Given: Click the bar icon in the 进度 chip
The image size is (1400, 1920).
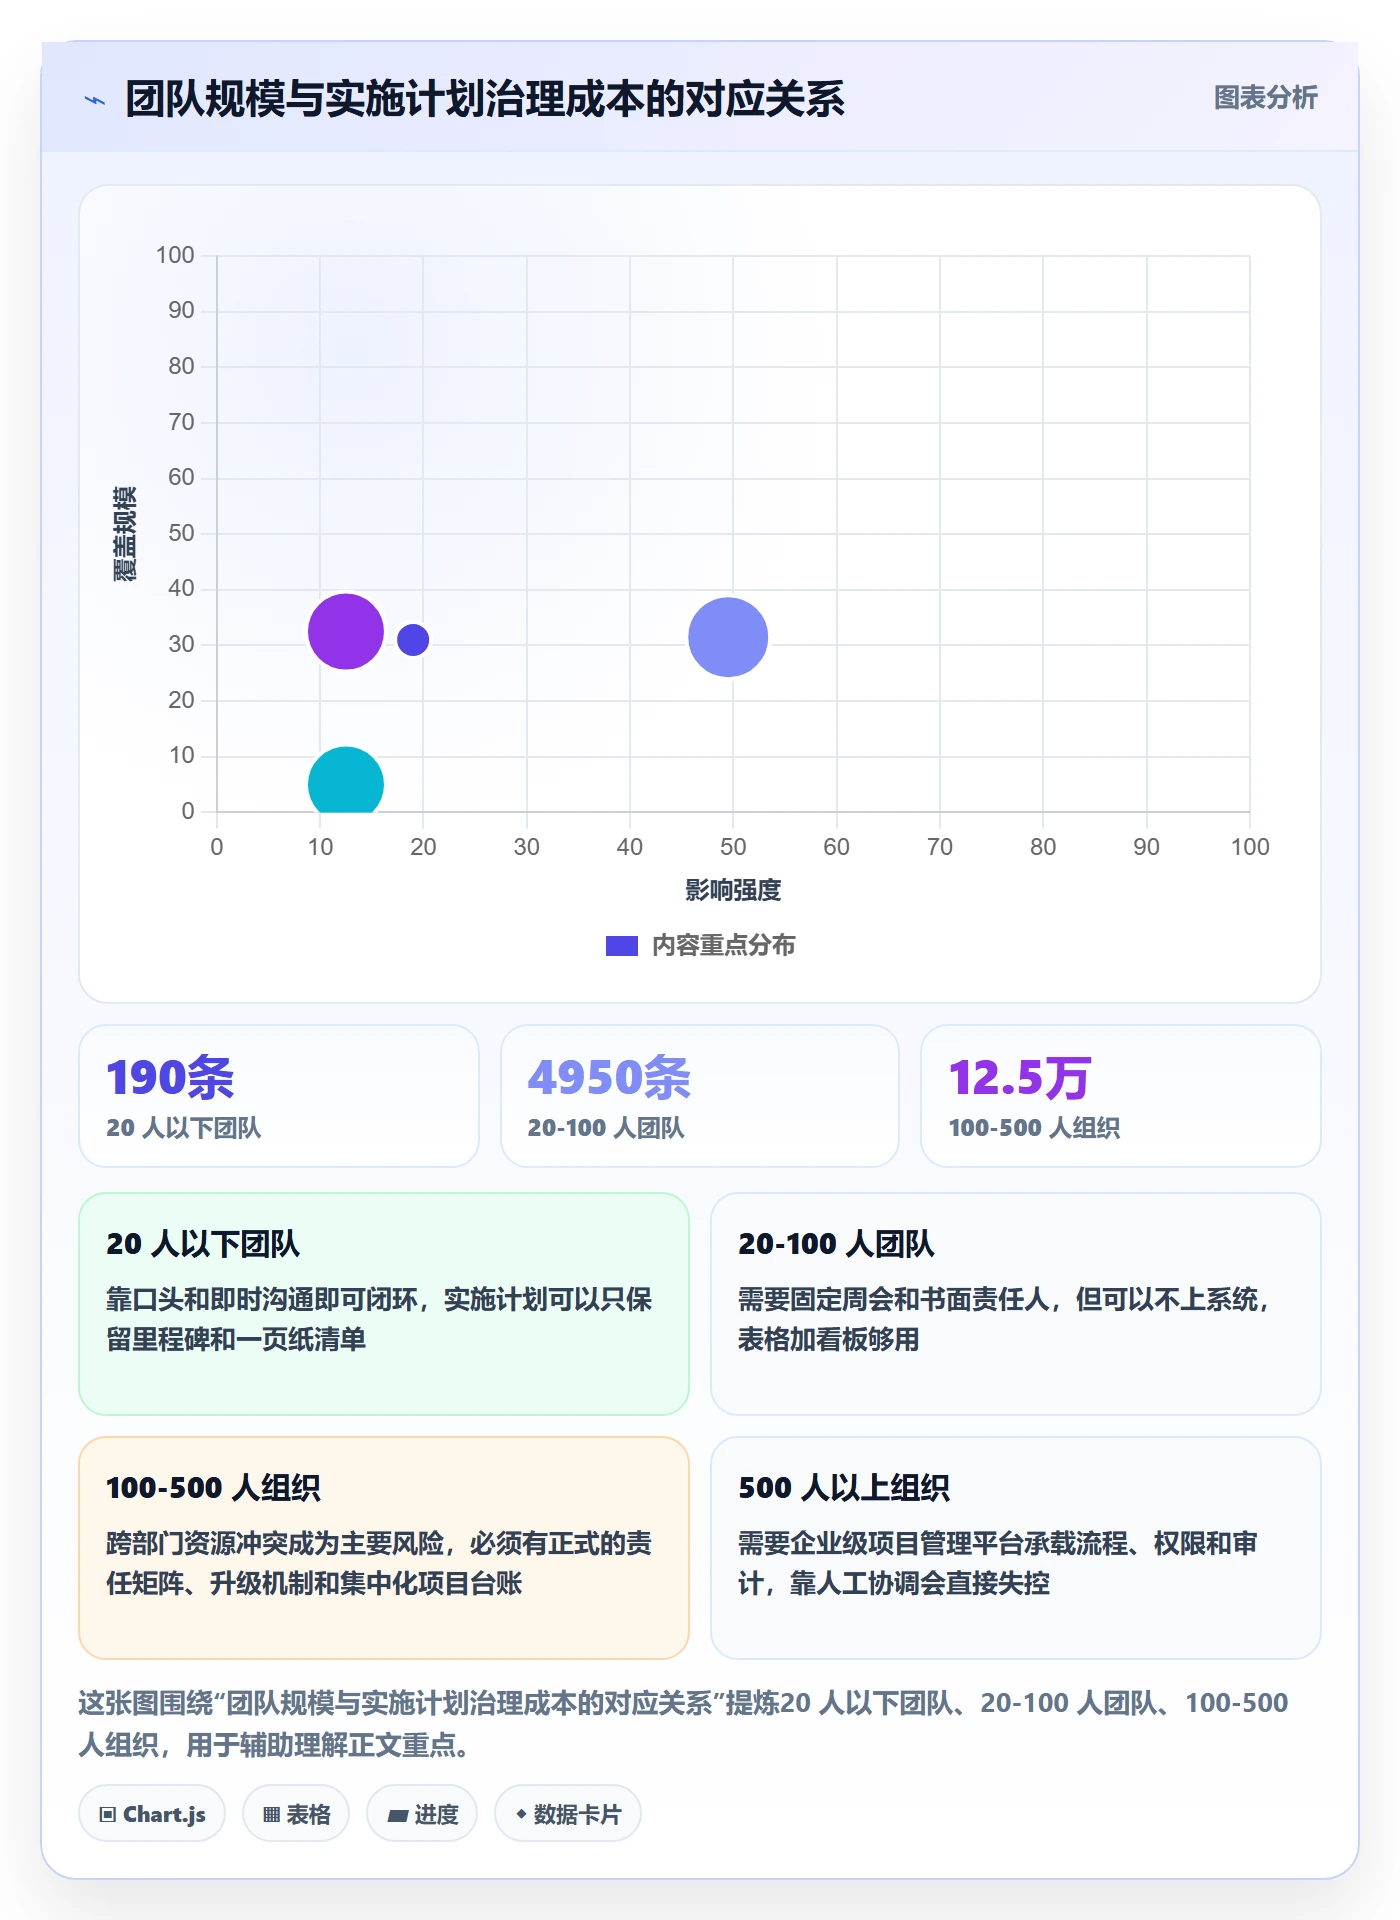Looking at the screenshot, I should [398, 1816].
